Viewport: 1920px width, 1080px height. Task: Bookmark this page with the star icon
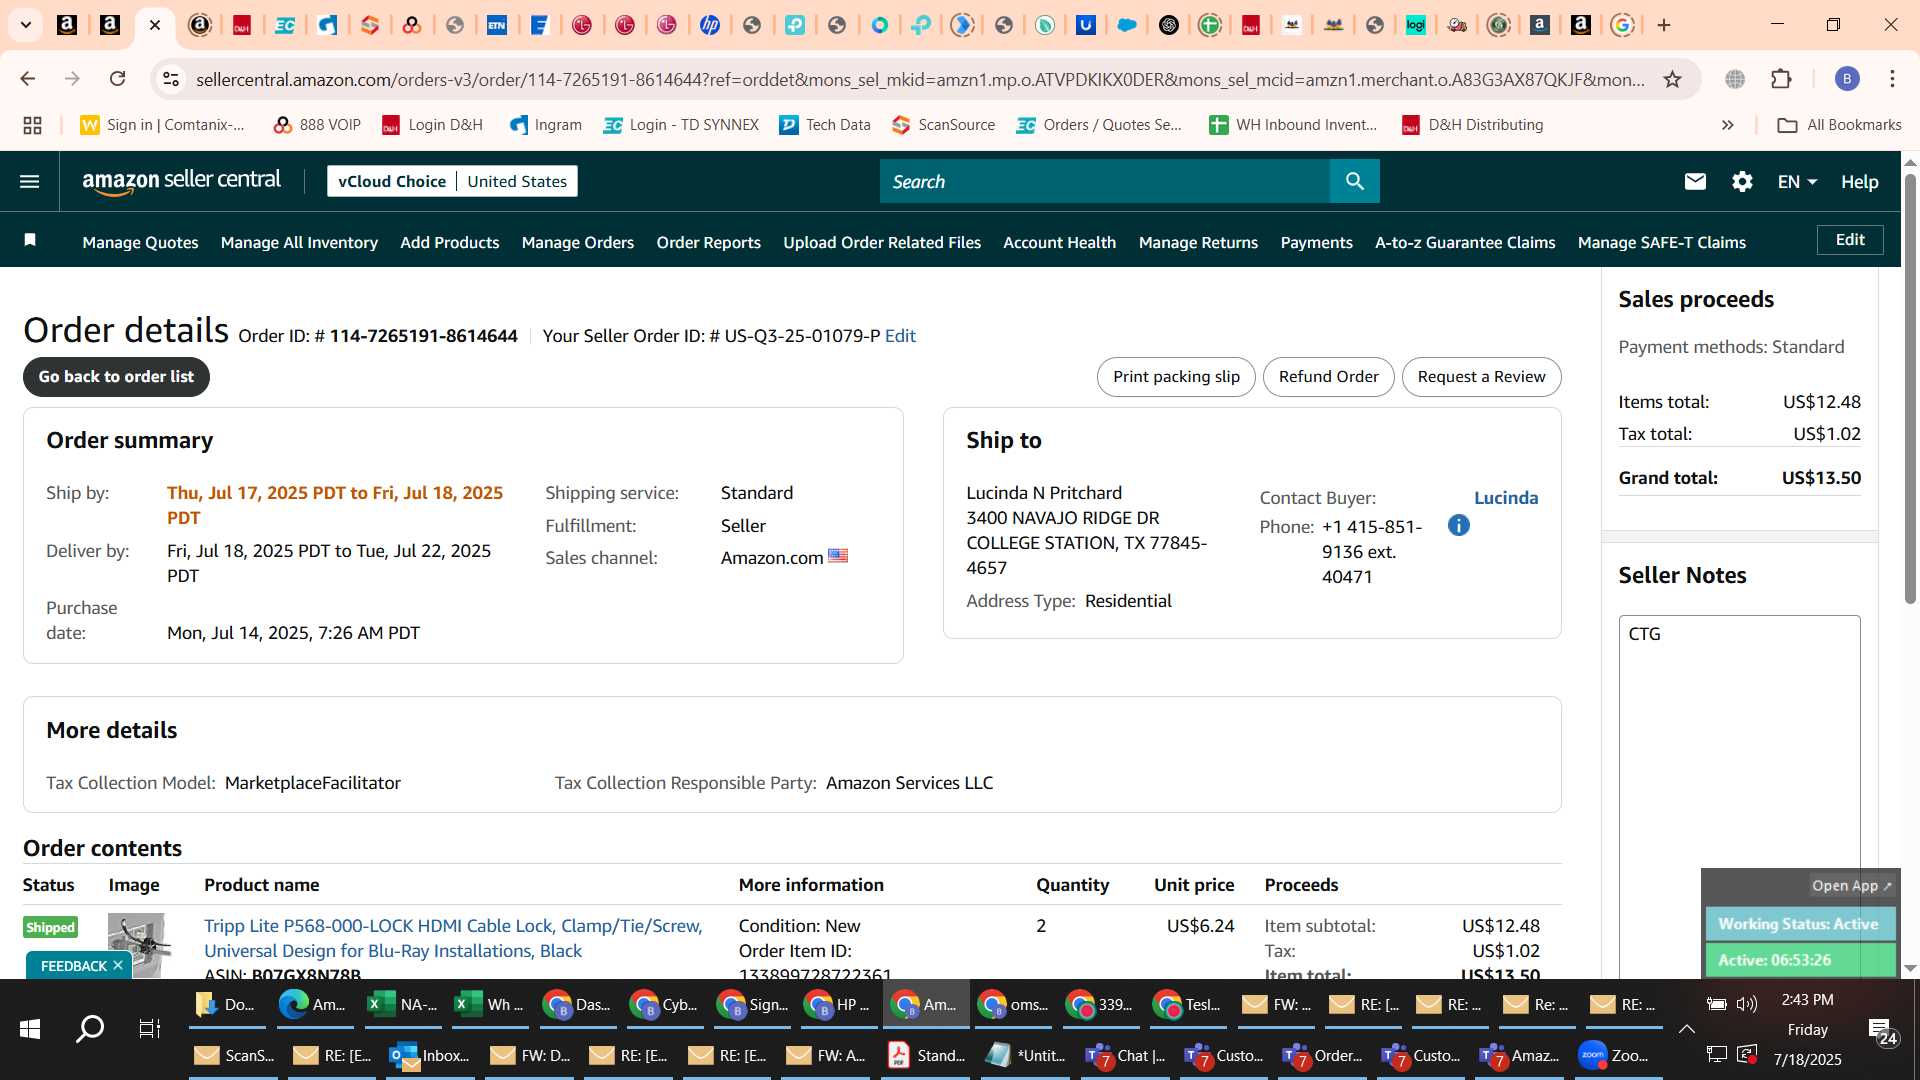[x=1672, y=79]
